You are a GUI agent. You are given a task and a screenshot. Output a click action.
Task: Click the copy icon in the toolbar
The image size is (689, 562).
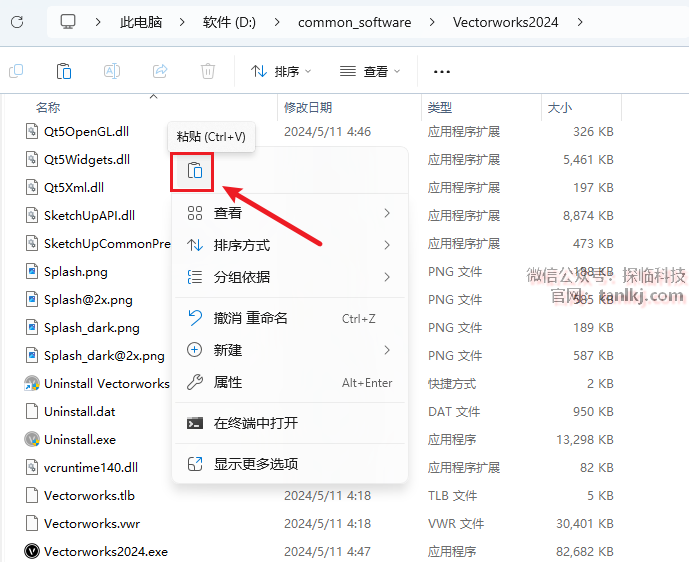click(x=16, y=71)
